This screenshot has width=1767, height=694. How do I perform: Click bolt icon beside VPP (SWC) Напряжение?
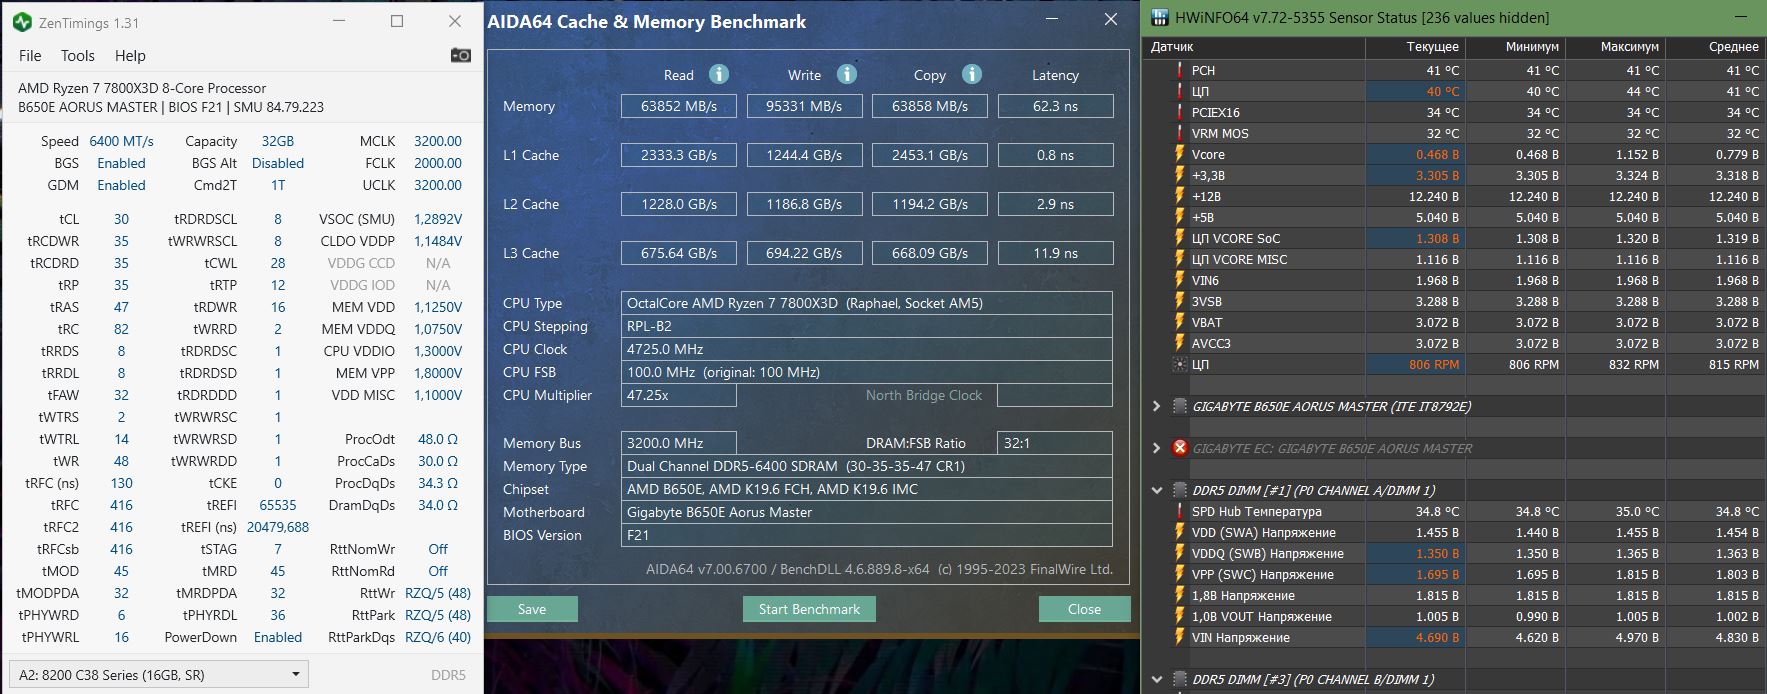point(1180,574)
